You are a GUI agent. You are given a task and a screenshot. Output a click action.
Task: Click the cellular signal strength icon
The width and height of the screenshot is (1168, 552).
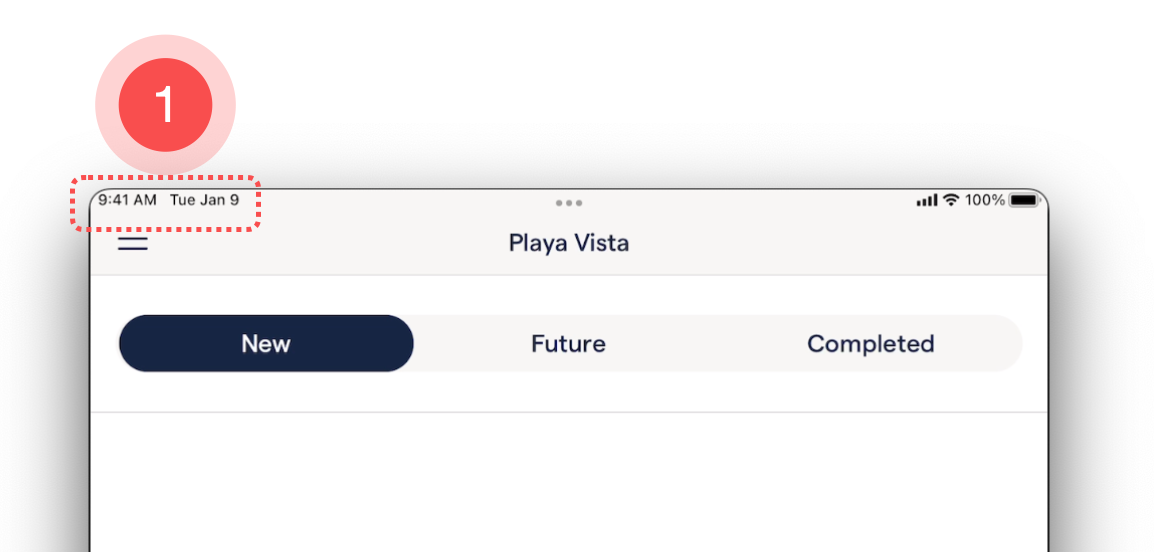926,201
